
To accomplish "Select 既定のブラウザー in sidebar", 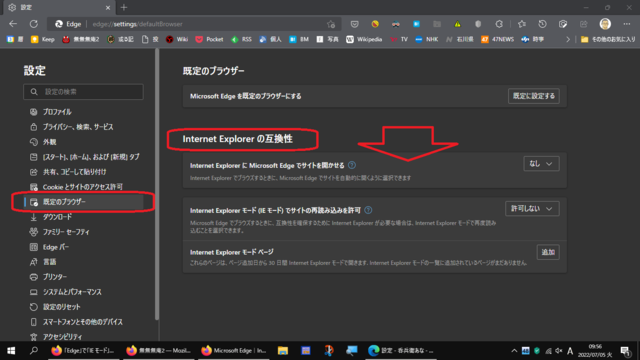I will tap(84, 202).
